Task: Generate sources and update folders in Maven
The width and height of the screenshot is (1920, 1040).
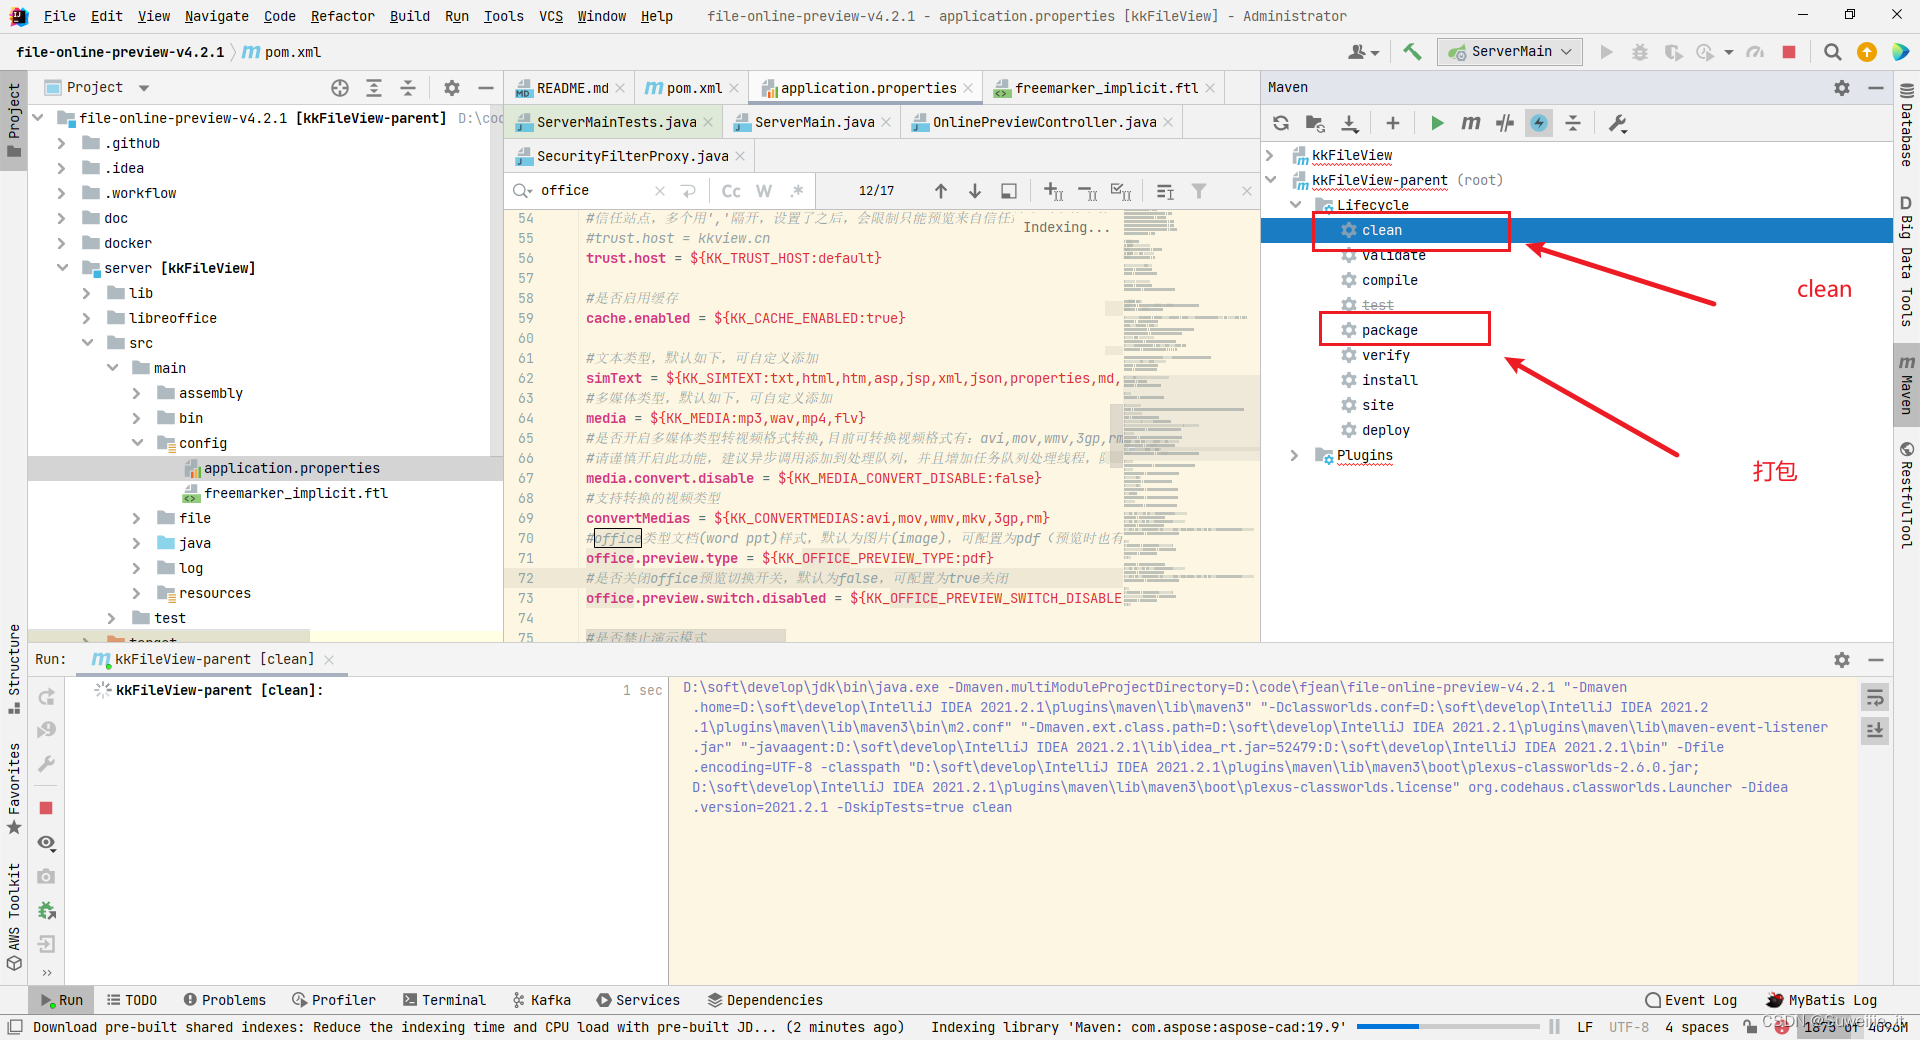Action: [x=1315, y=123]
